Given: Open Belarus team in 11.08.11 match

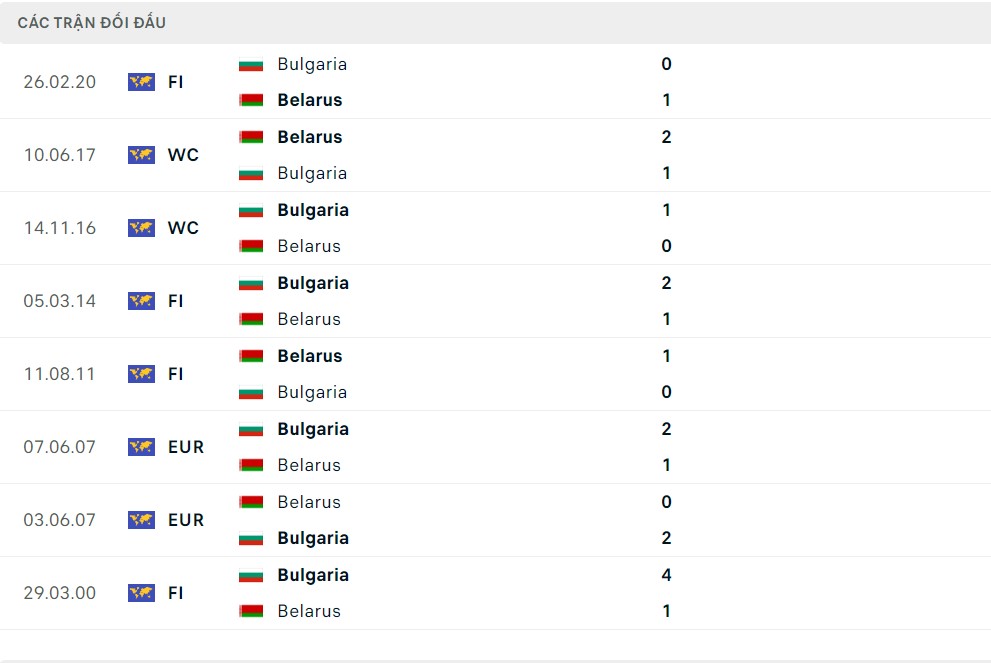Looking at the screenshot, I should pos(310,356).
